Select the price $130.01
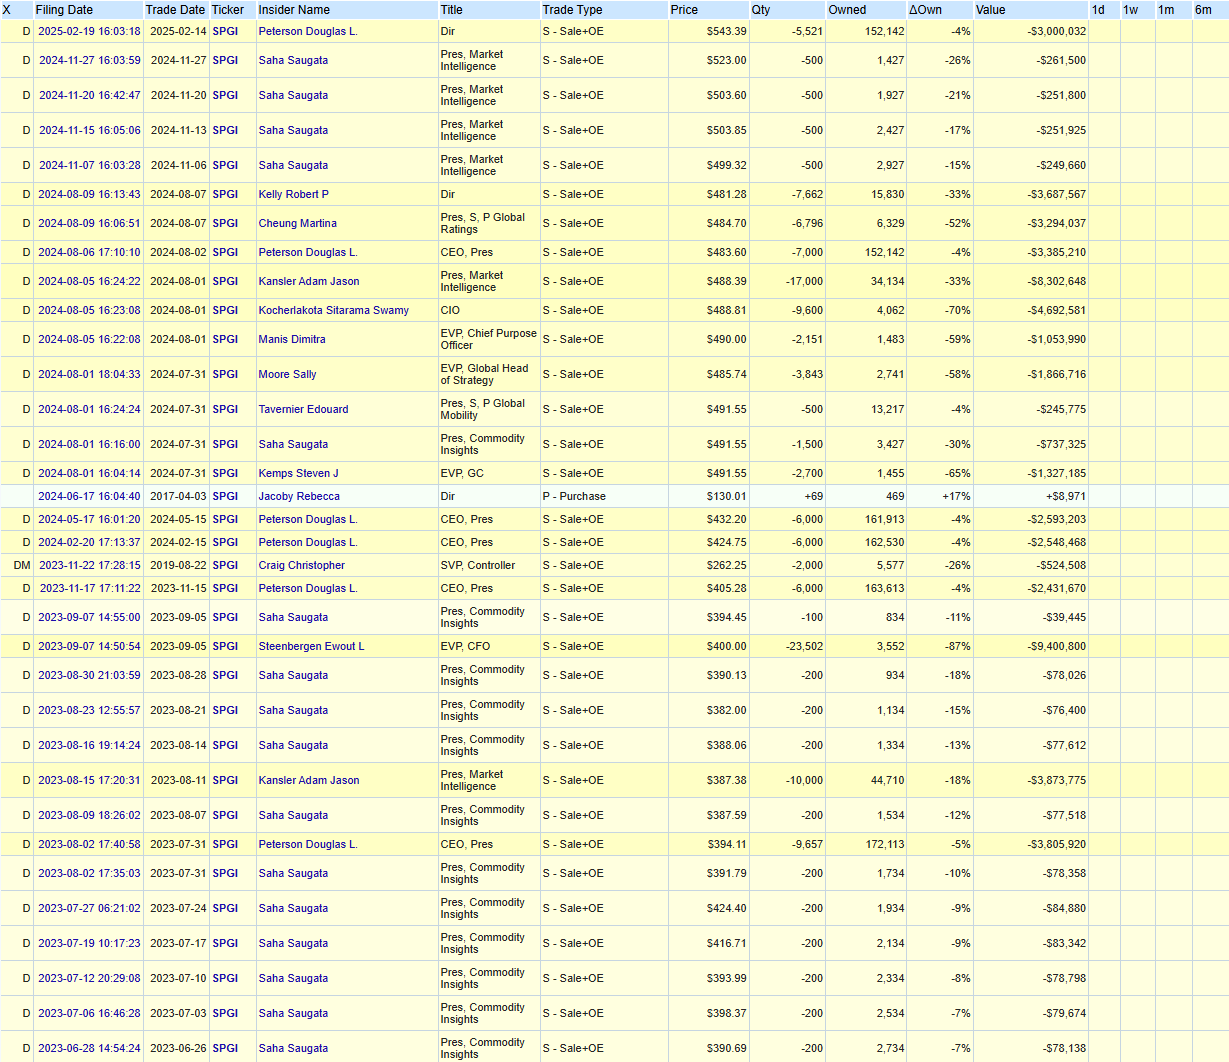The image size is (1229, 1062). 727,496
